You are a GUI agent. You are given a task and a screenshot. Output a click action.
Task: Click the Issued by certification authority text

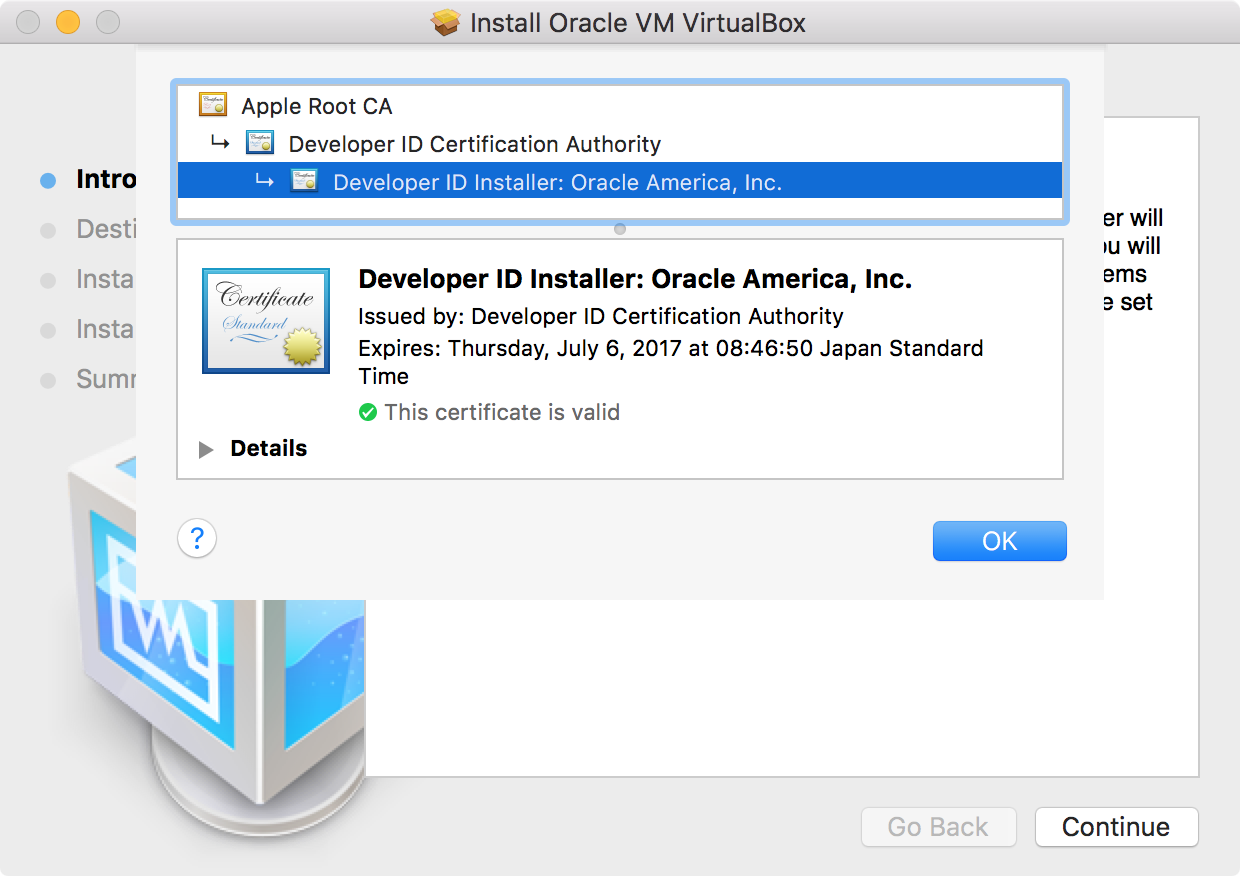tap(601, 317)
